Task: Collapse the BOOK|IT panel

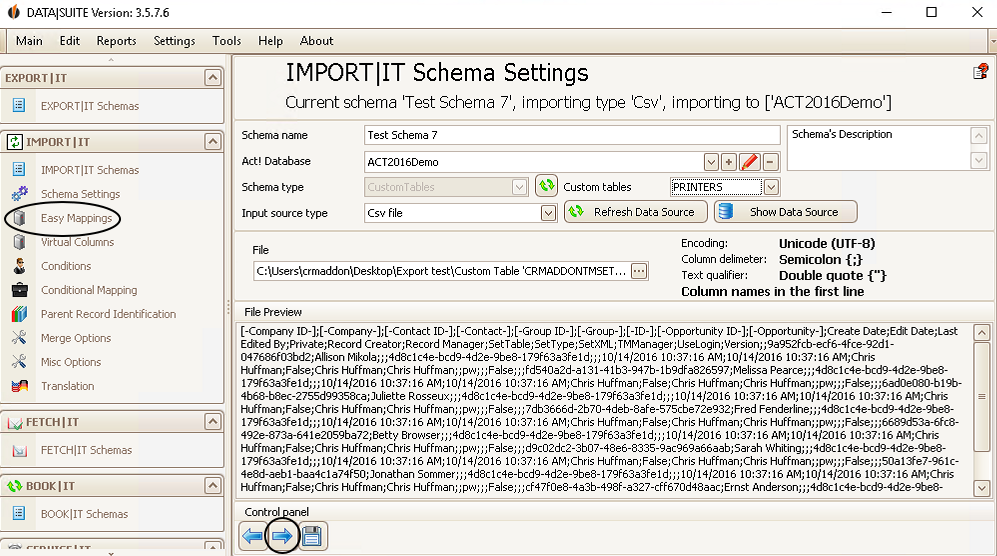Action: tap(212, 485)
